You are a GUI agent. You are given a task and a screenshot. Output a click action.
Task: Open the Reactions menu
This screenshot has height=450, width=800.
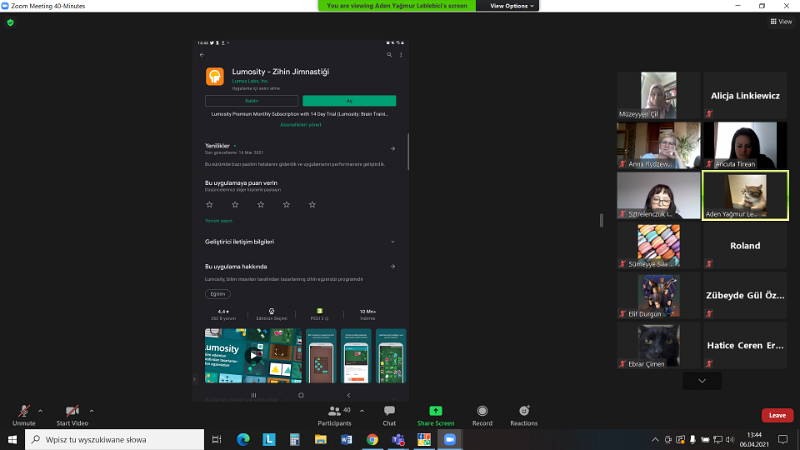[x=524, y=415]
